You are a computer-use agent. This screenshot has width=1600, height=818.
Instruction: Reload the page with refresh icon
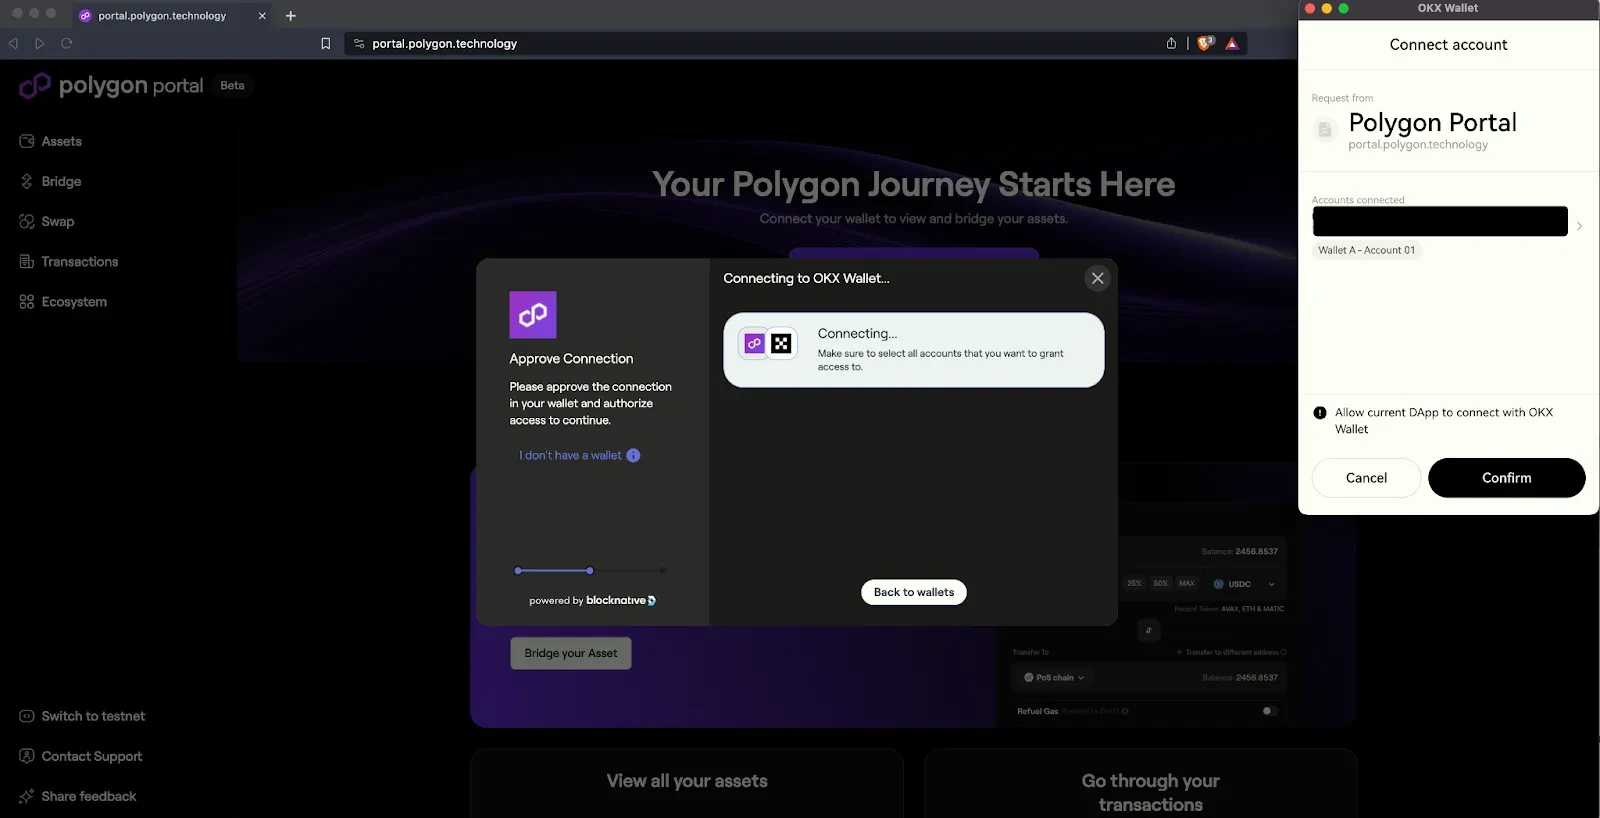[67, 43]
